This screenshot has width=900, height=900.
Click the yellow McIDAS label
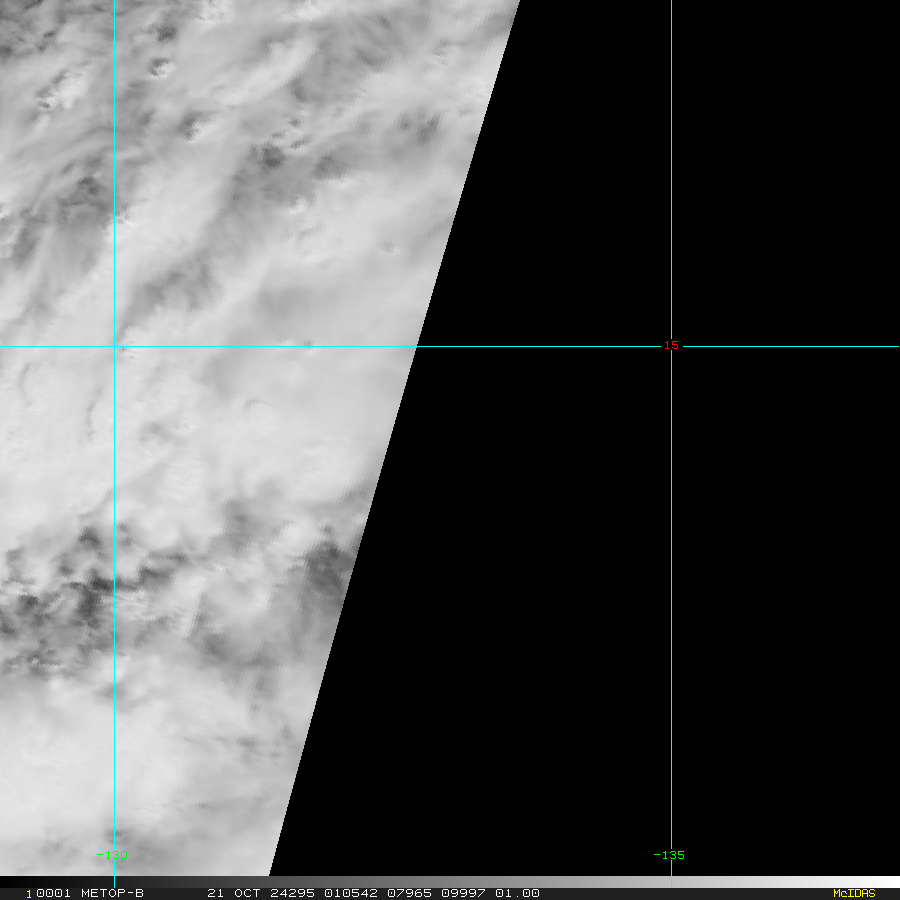coord(854,893)
